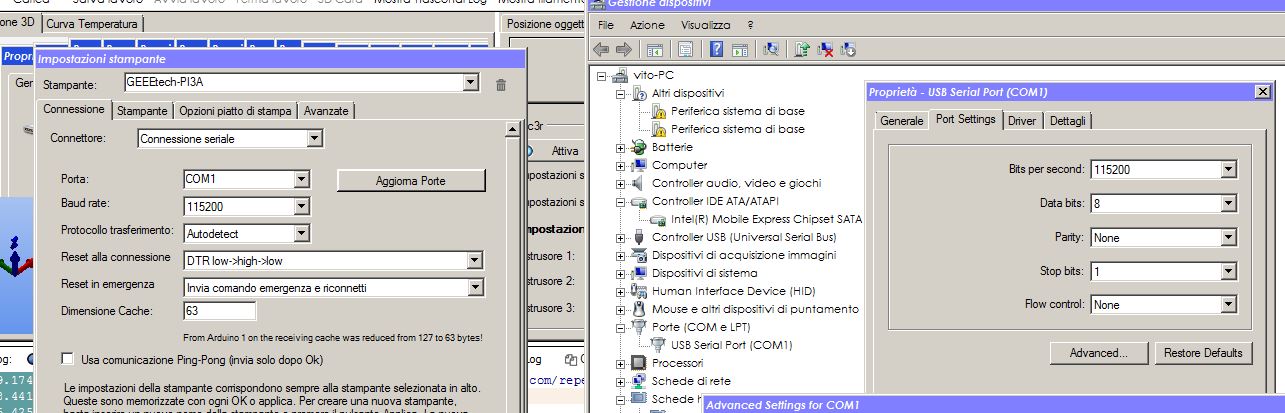The width and height of the screenshot is (1285, 413).
Task: Open the Baud rate dropdown in printer settings
Action: click(300, 207)
